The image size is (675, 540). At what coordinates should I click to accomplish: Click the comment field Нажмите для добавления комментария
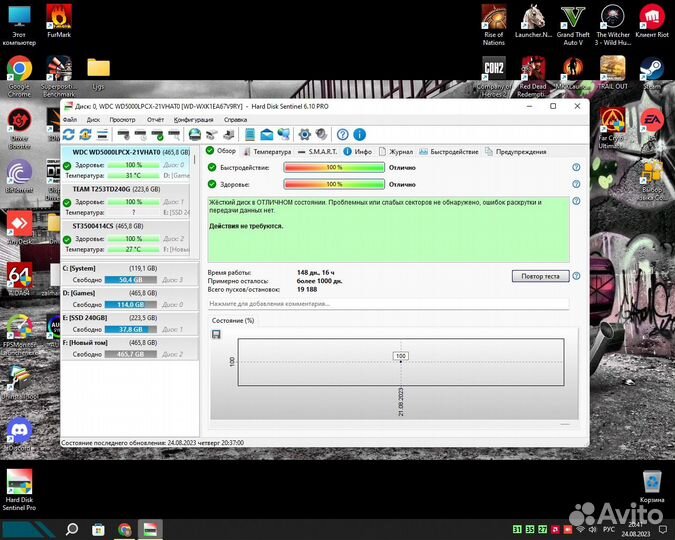[x=388, y=304]
